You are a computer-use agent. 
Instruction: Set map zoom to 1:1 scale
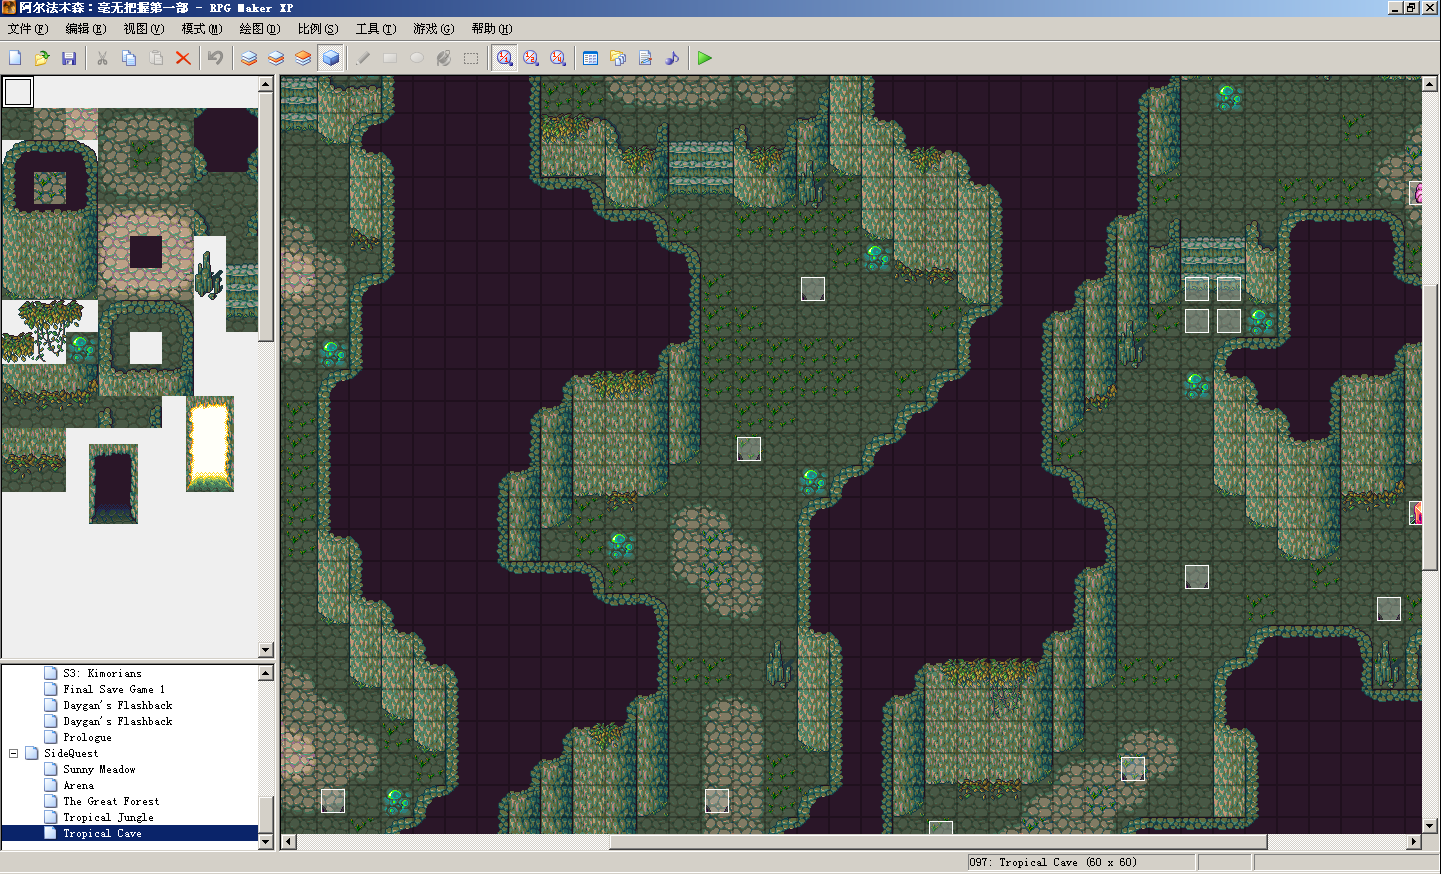coord(504,58)
